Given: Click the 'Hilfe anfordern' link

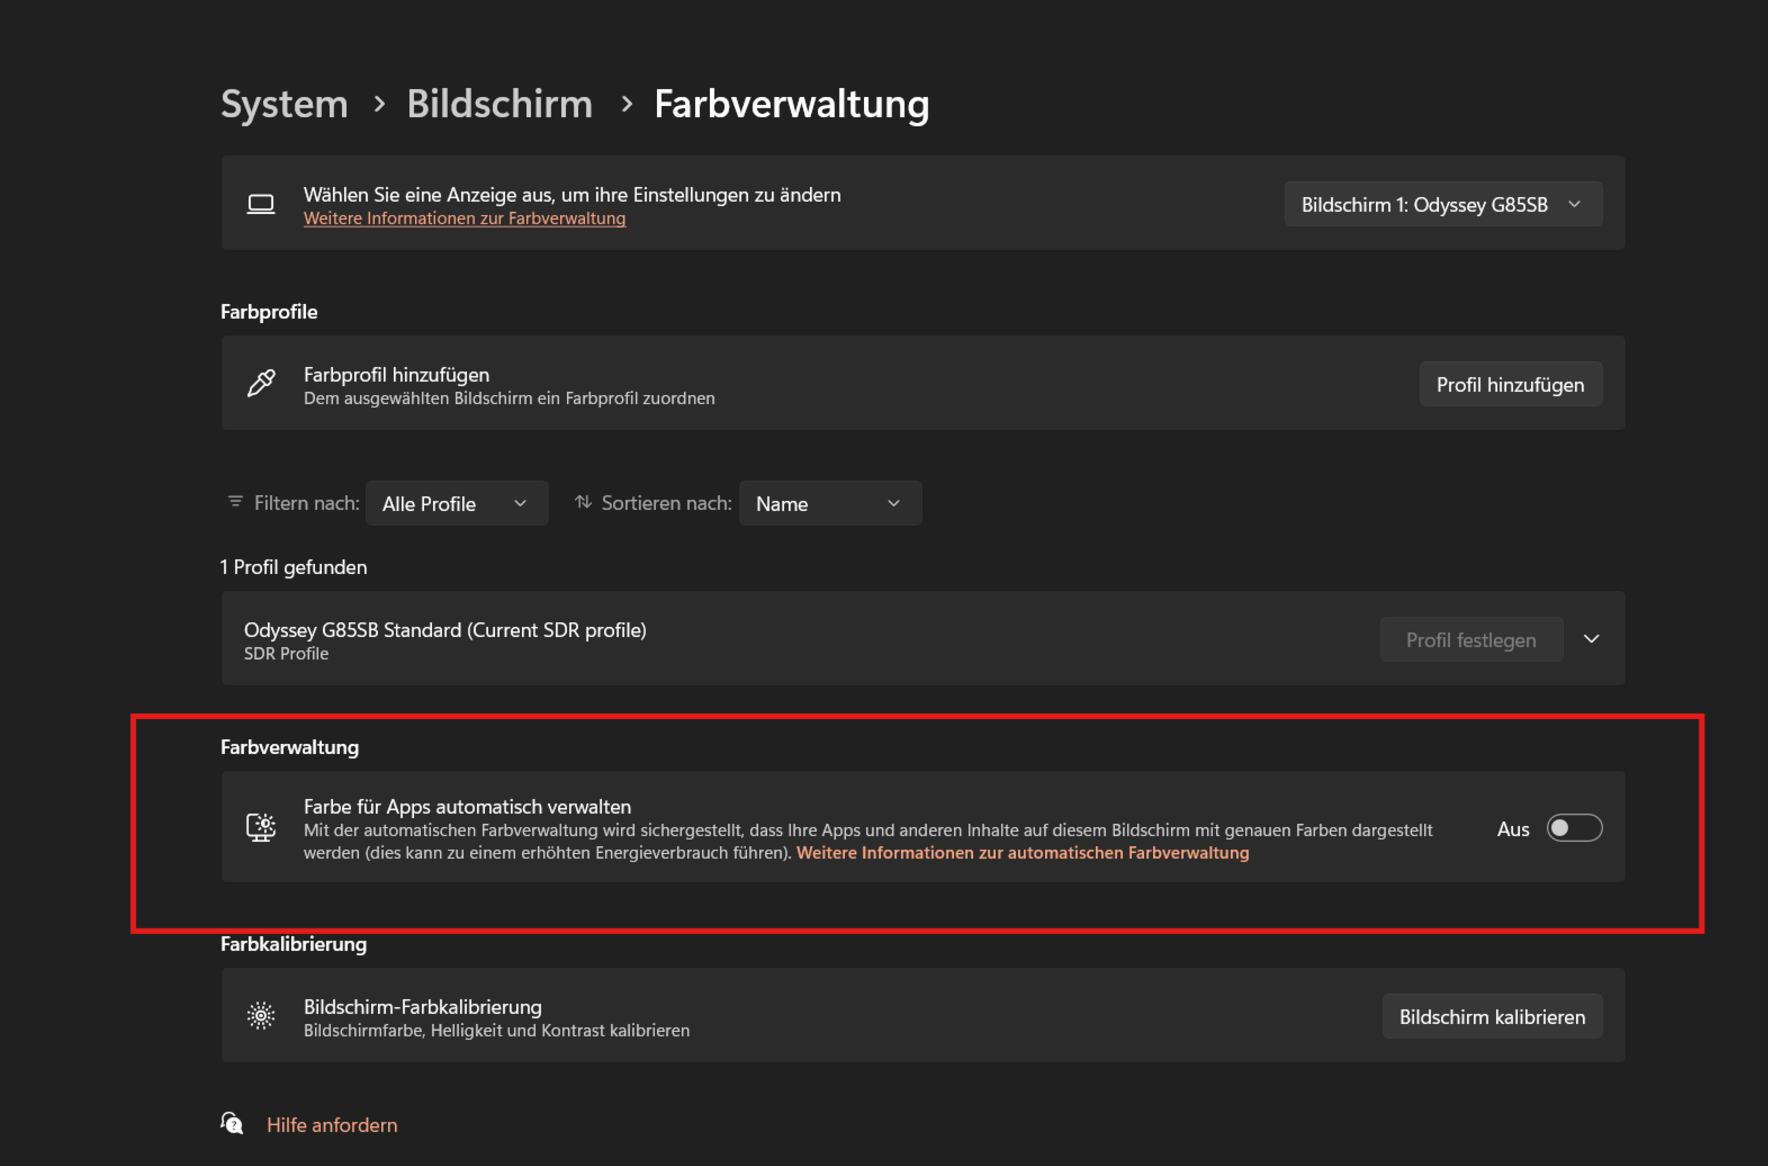Looking at the screenshot, I should (331, 1124).
